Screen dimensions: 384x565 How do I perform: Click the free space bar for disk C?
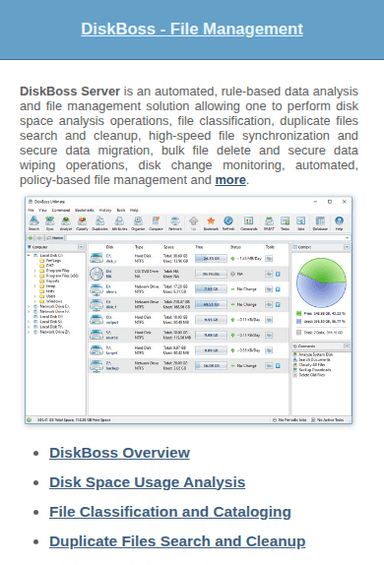[211, 258]
